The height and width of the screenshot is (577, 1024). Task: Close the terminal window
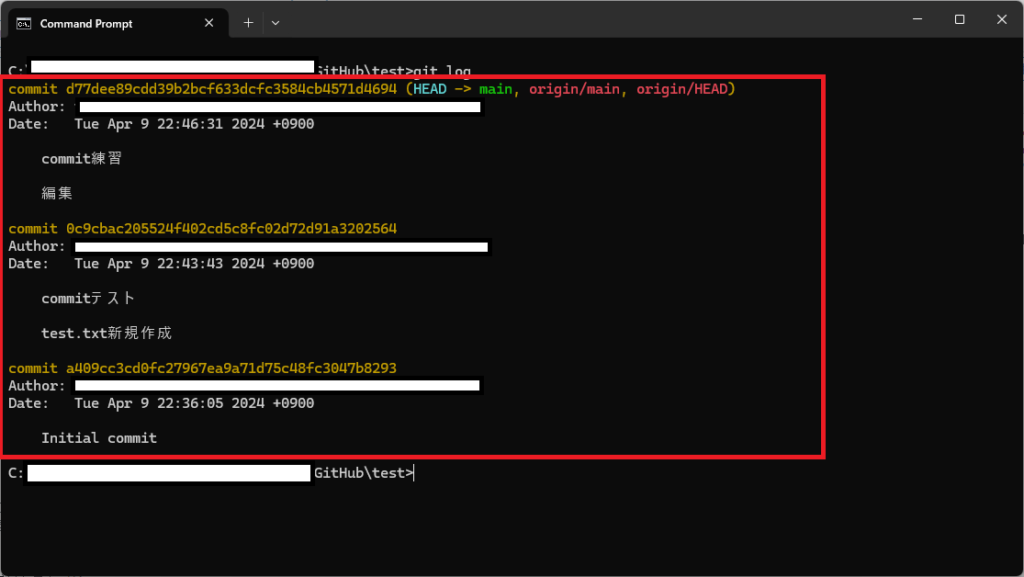point(1002,20)
